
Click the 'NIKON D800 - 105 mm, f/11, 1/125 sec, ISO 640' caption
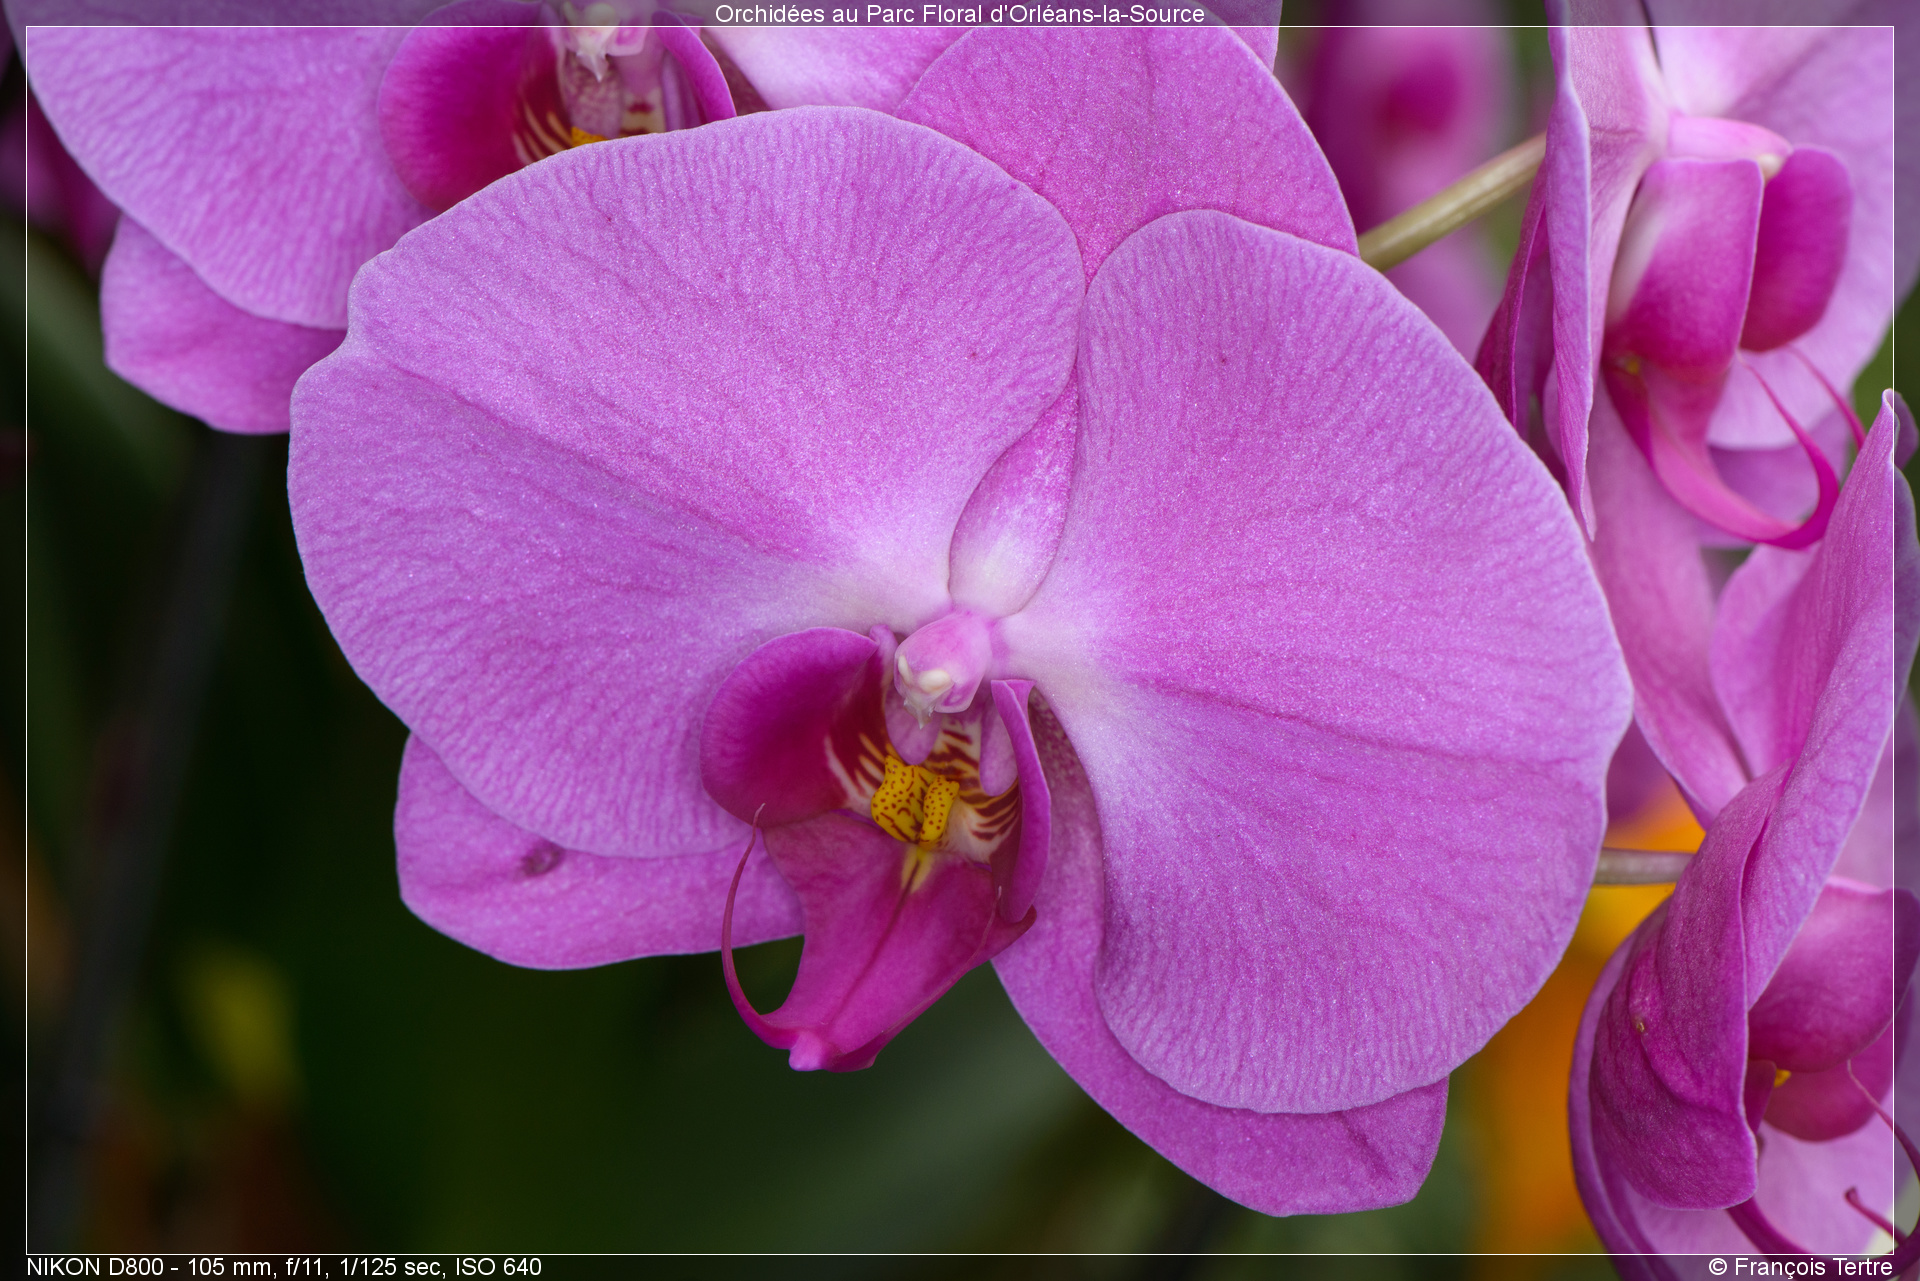(284, 1267)
